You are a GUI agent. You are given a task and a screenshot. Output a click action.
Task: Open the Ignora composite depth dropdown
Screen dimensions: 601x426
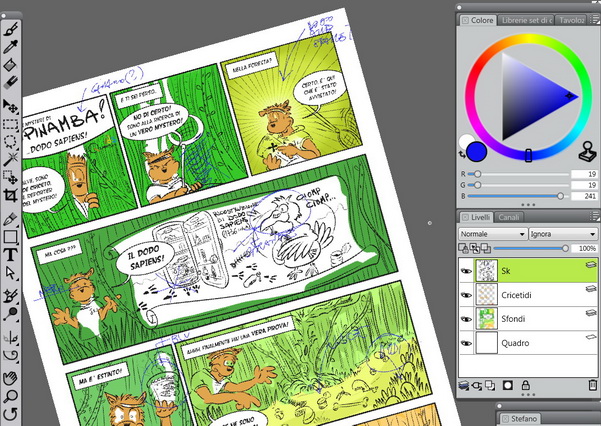click(563, 234)
